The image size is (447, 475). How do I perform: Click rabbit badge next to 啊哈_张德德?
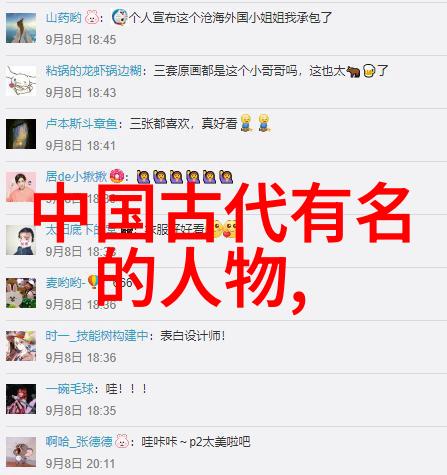[122, 441]
